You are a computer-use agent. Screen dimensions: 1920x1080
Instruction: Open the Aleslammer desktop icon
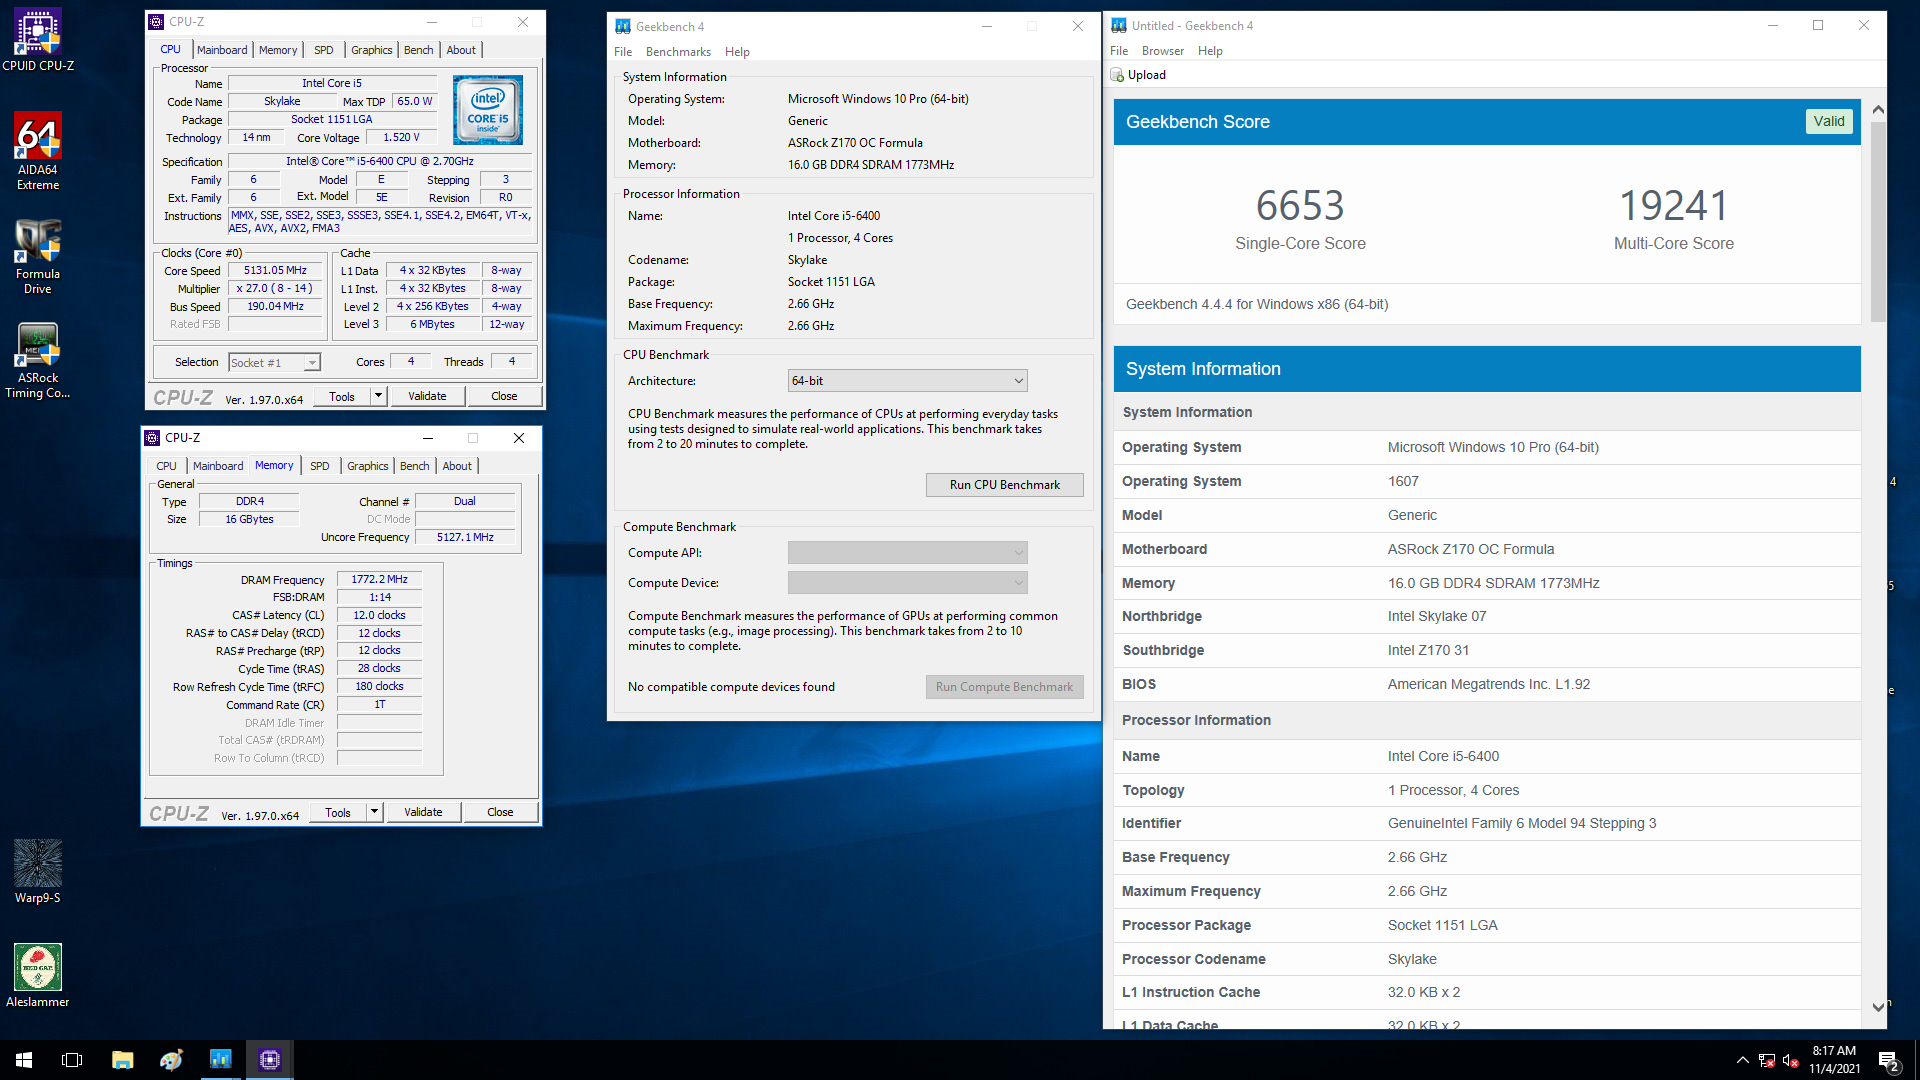point(38,975)
